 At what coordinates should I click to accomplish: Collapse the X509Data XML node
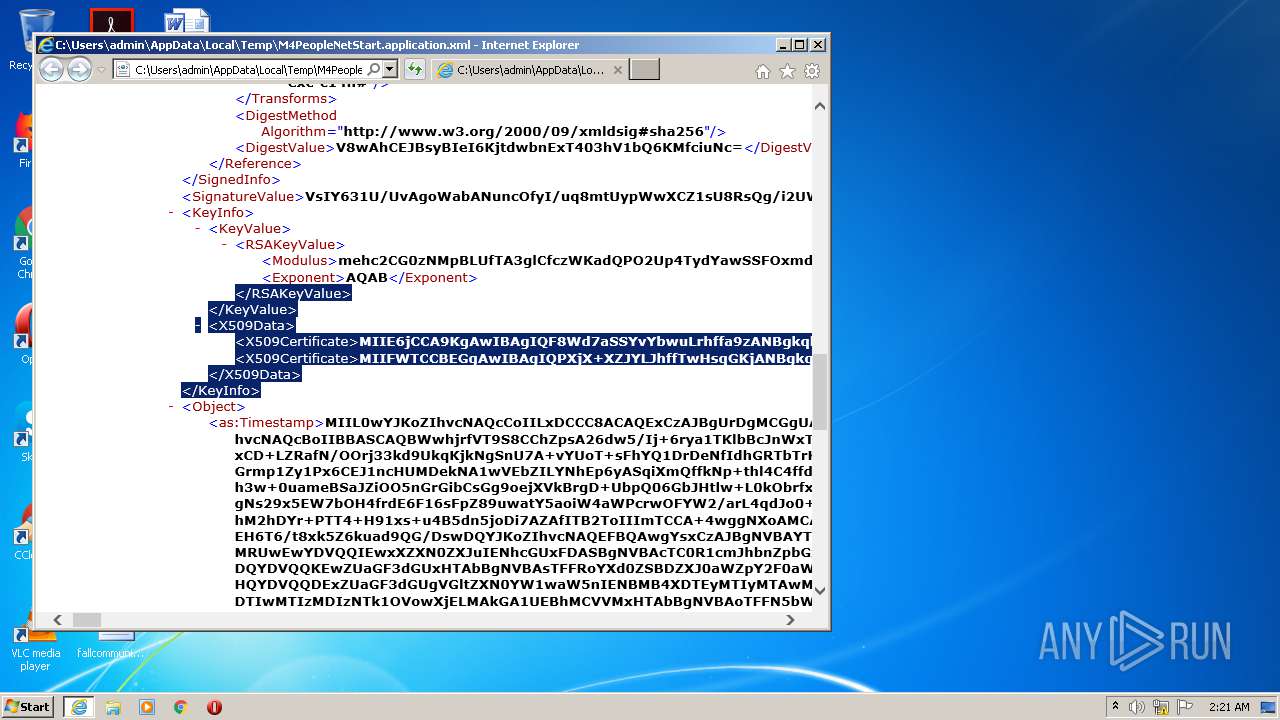[x=199, y=326]
